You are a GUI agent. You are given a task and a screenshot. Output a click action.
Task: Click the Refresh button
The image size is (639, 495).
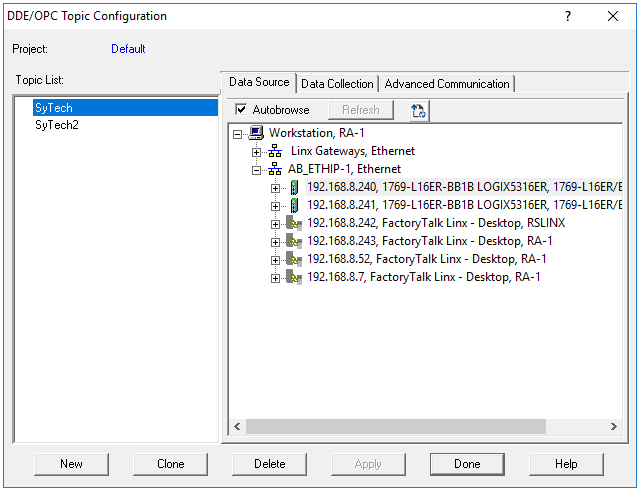pyautogui.click(x=361, y=110)
